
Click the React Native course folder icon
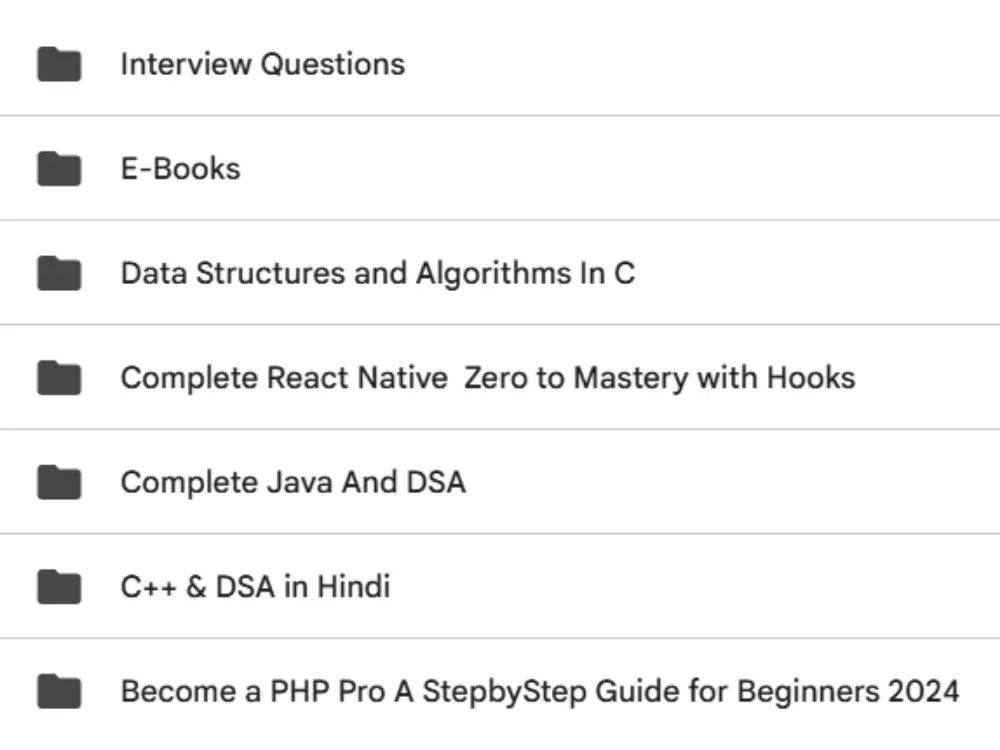tap(59, 378)
